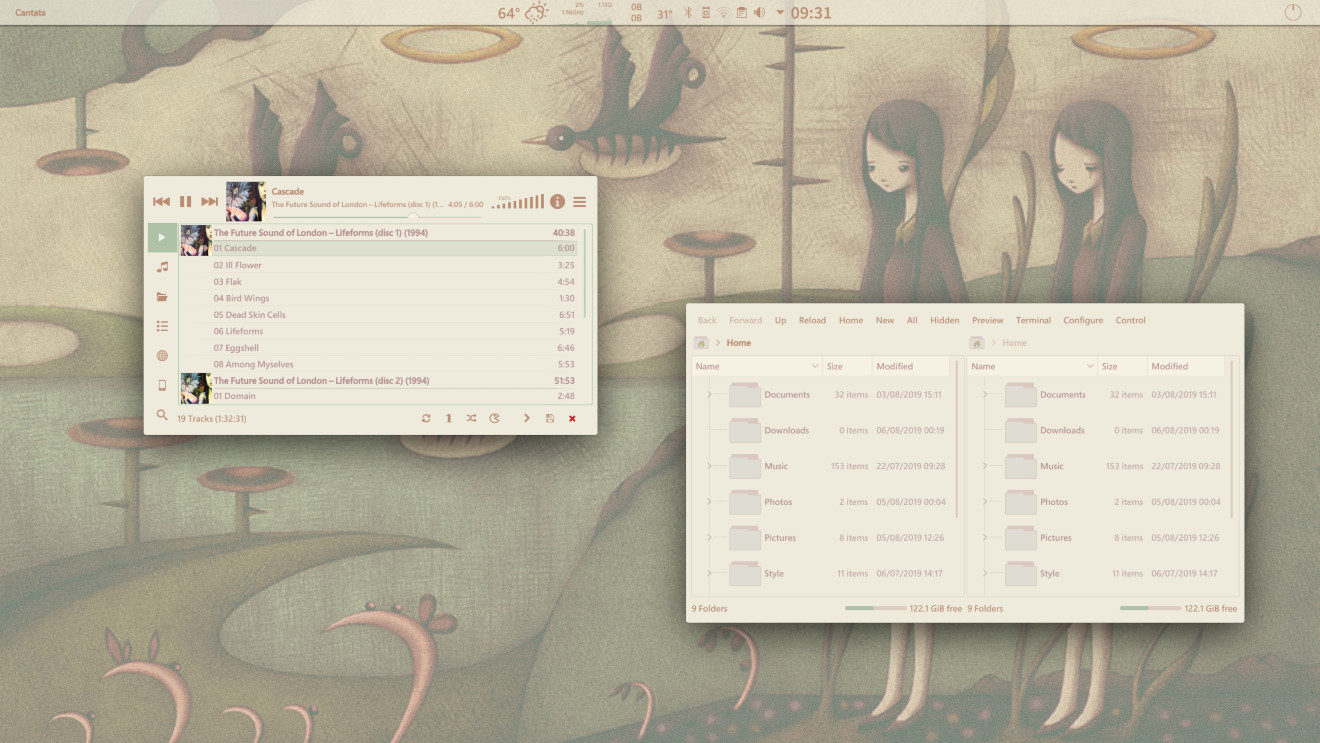Toggle Hidden files in file manager

pos(945,320)
